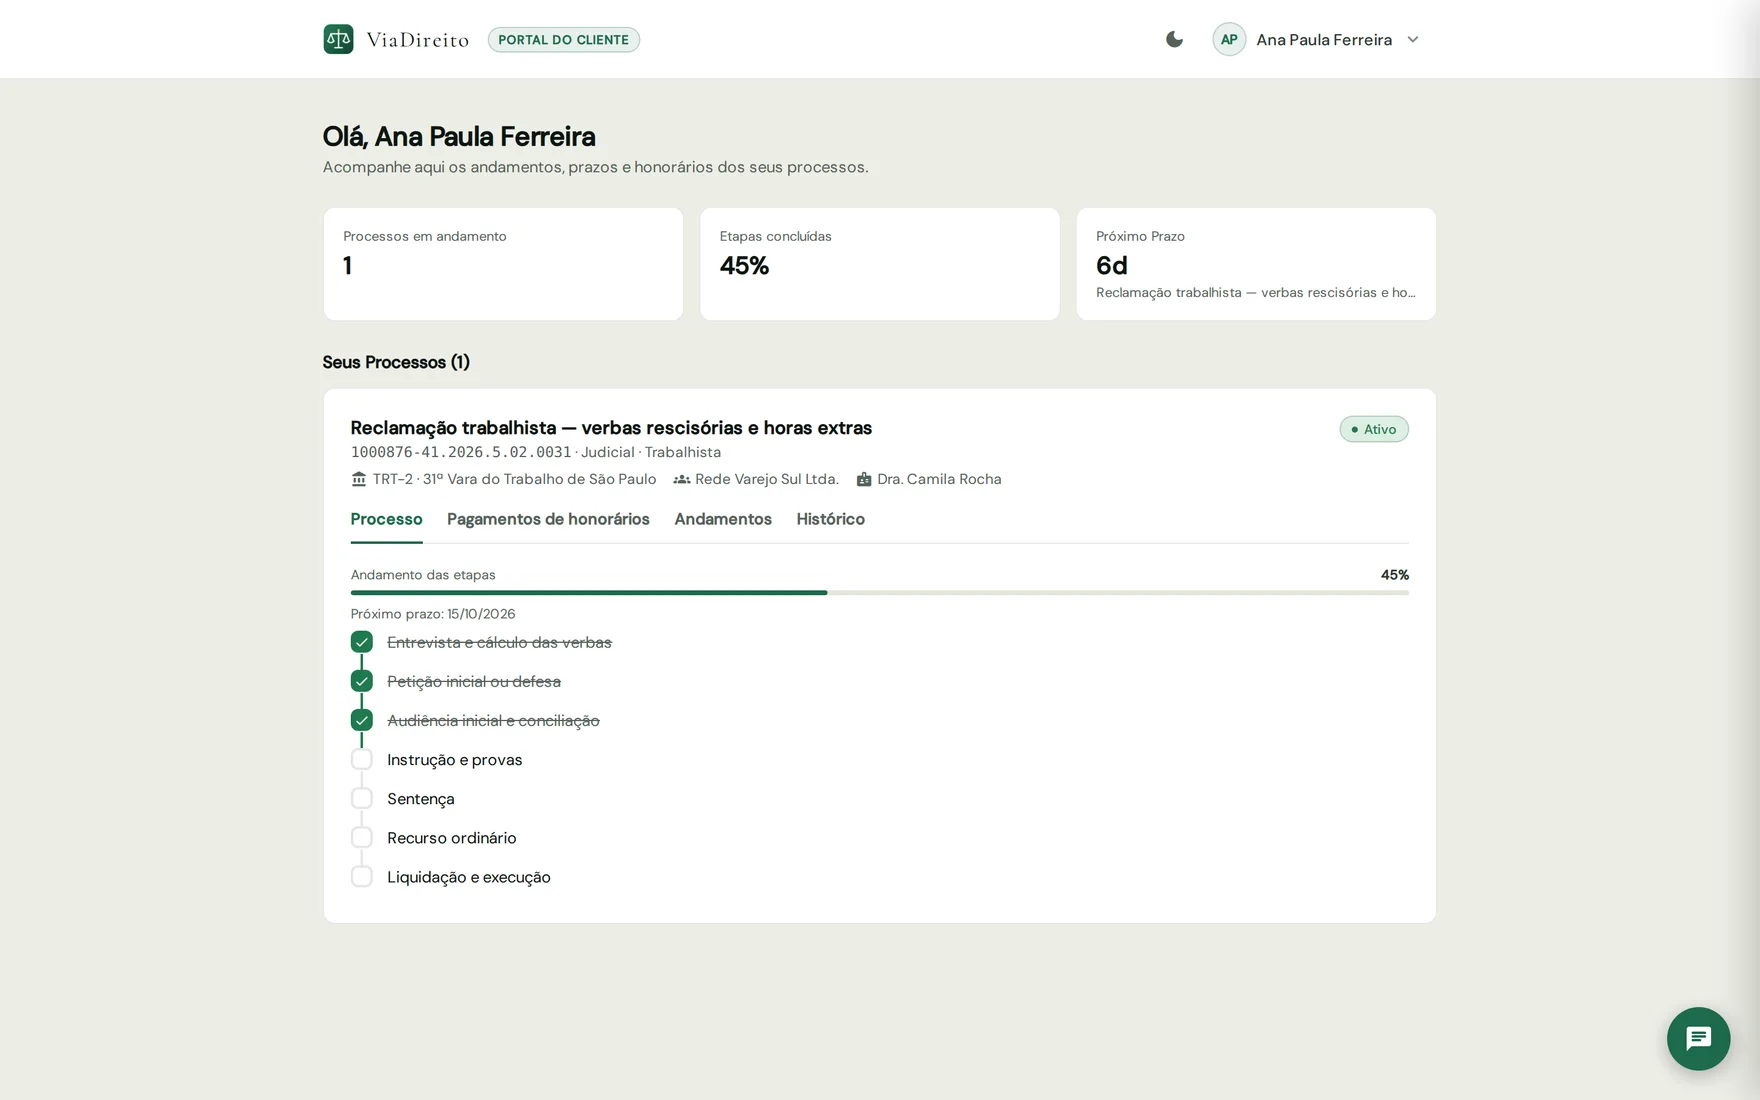This screenshot has height=1100, width=1760.
Task: Click the Ativo status badge
Action: click(x=1374, y=429)
